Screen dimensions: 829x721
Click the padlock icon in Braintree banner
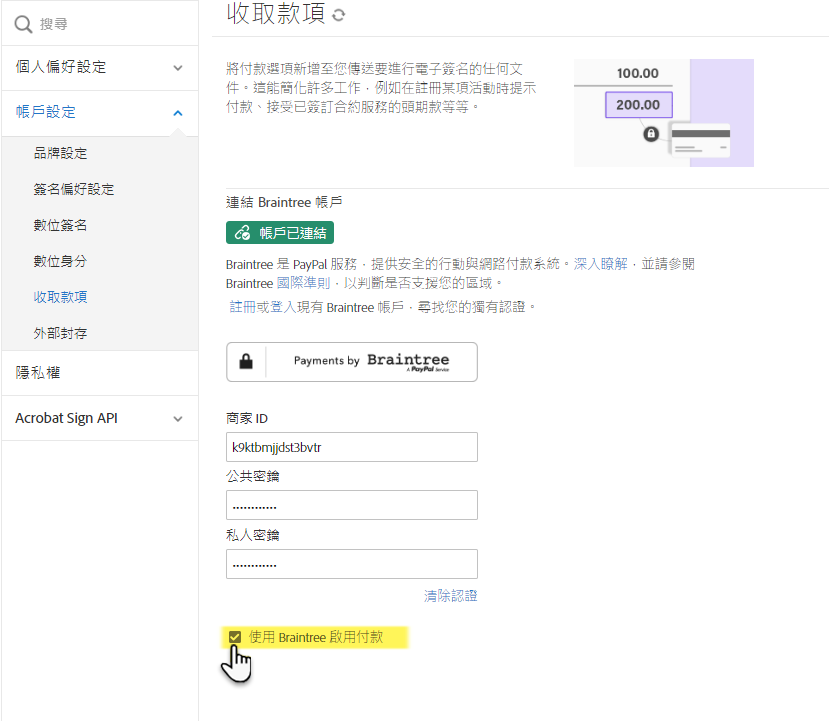246,362
